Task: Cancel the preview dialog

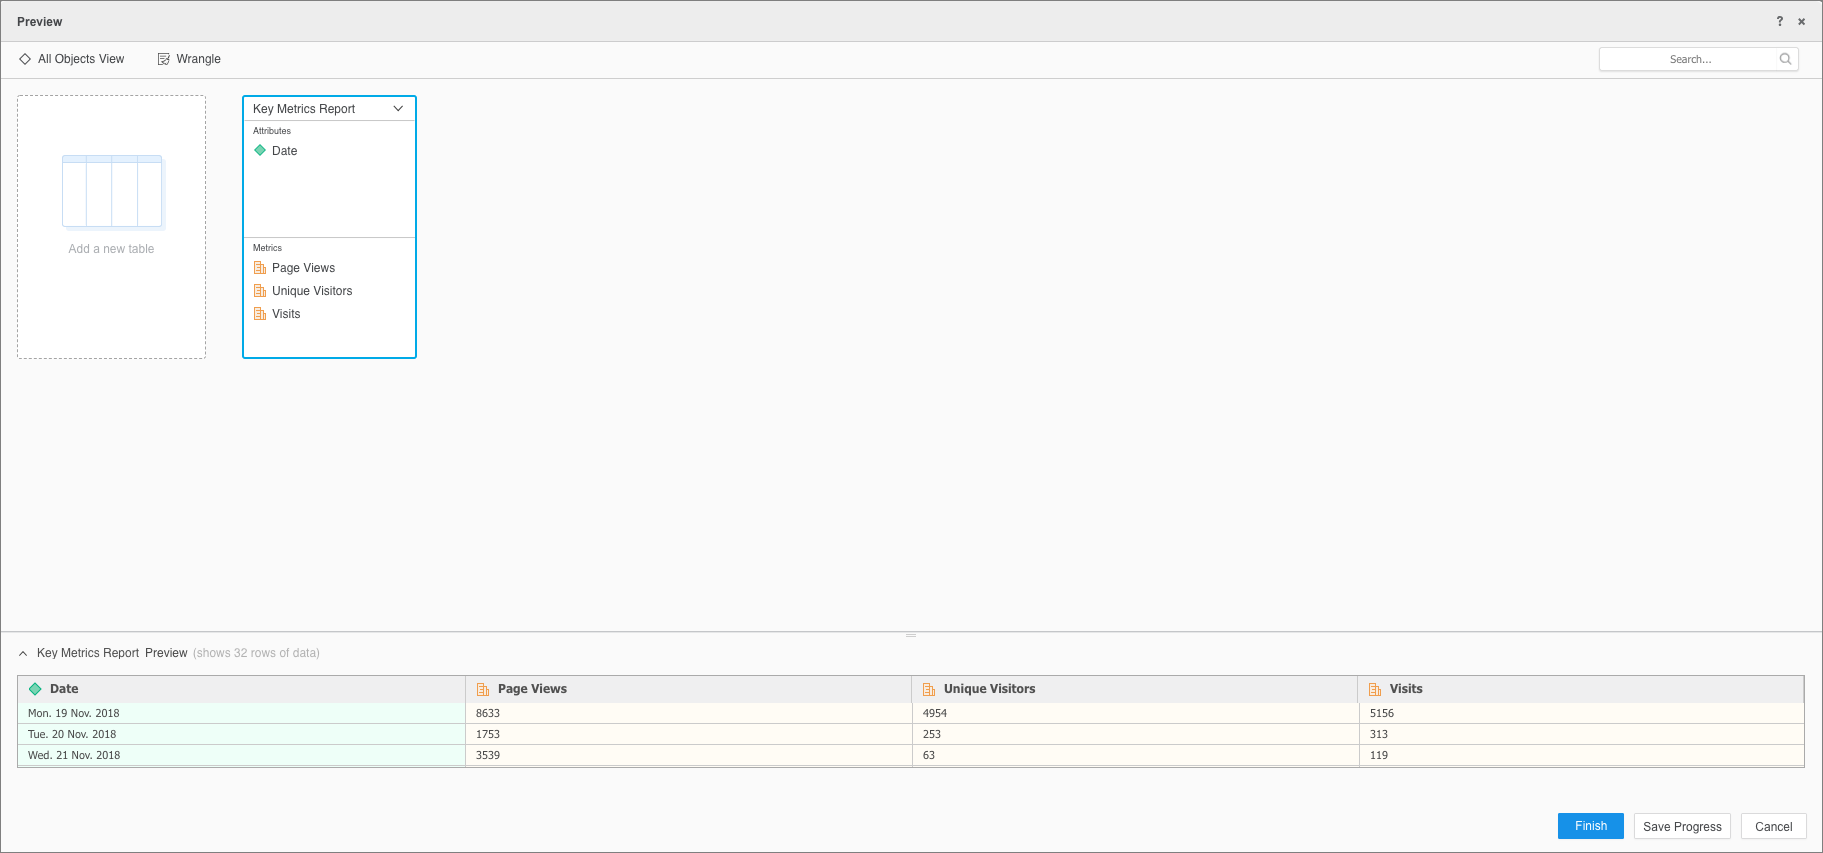Action: pos(1773,826)
